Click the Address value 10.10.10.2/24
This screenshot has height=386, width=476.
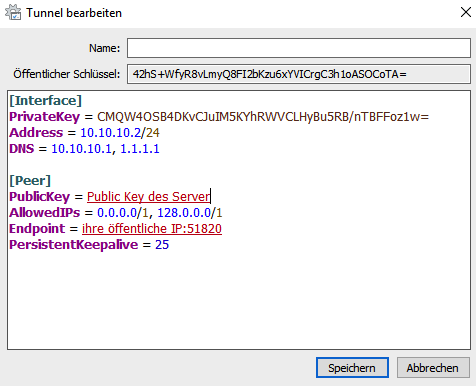pyautogui.click(x=120, y=133)
